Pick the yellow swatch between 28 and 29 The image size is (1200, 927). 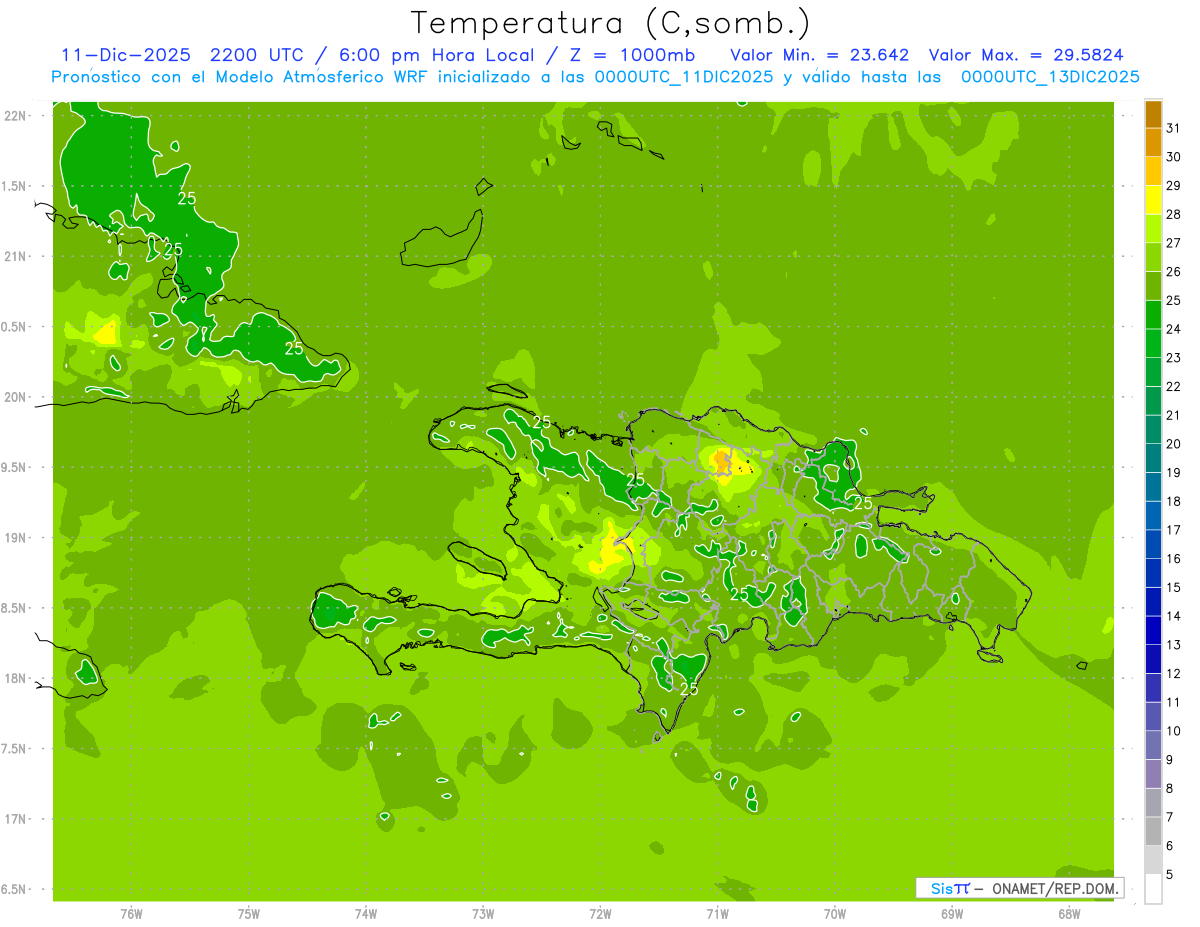1153,200
